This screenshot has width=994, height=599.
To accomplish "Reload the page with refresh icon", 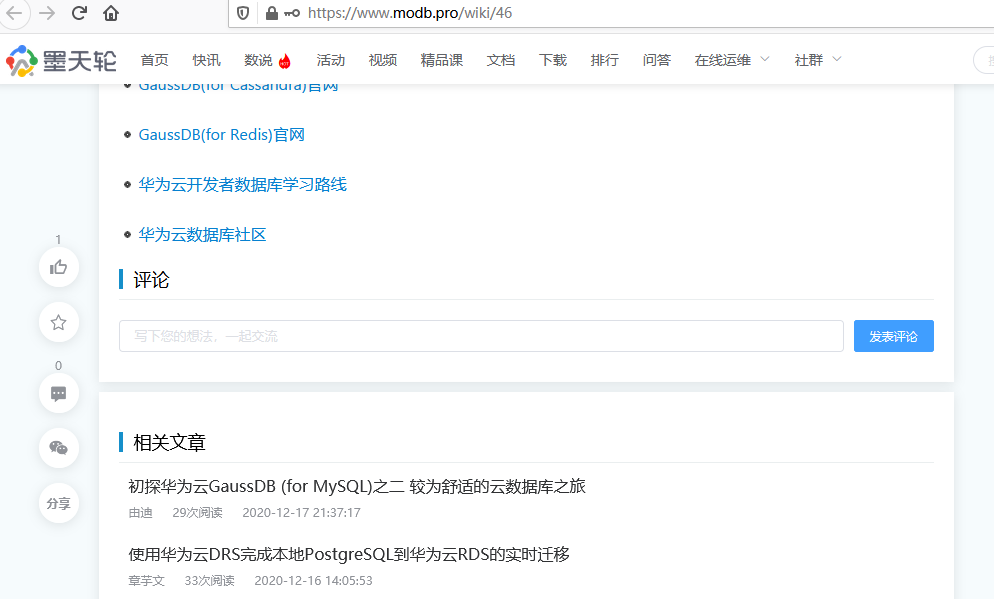I will point(79,13).
